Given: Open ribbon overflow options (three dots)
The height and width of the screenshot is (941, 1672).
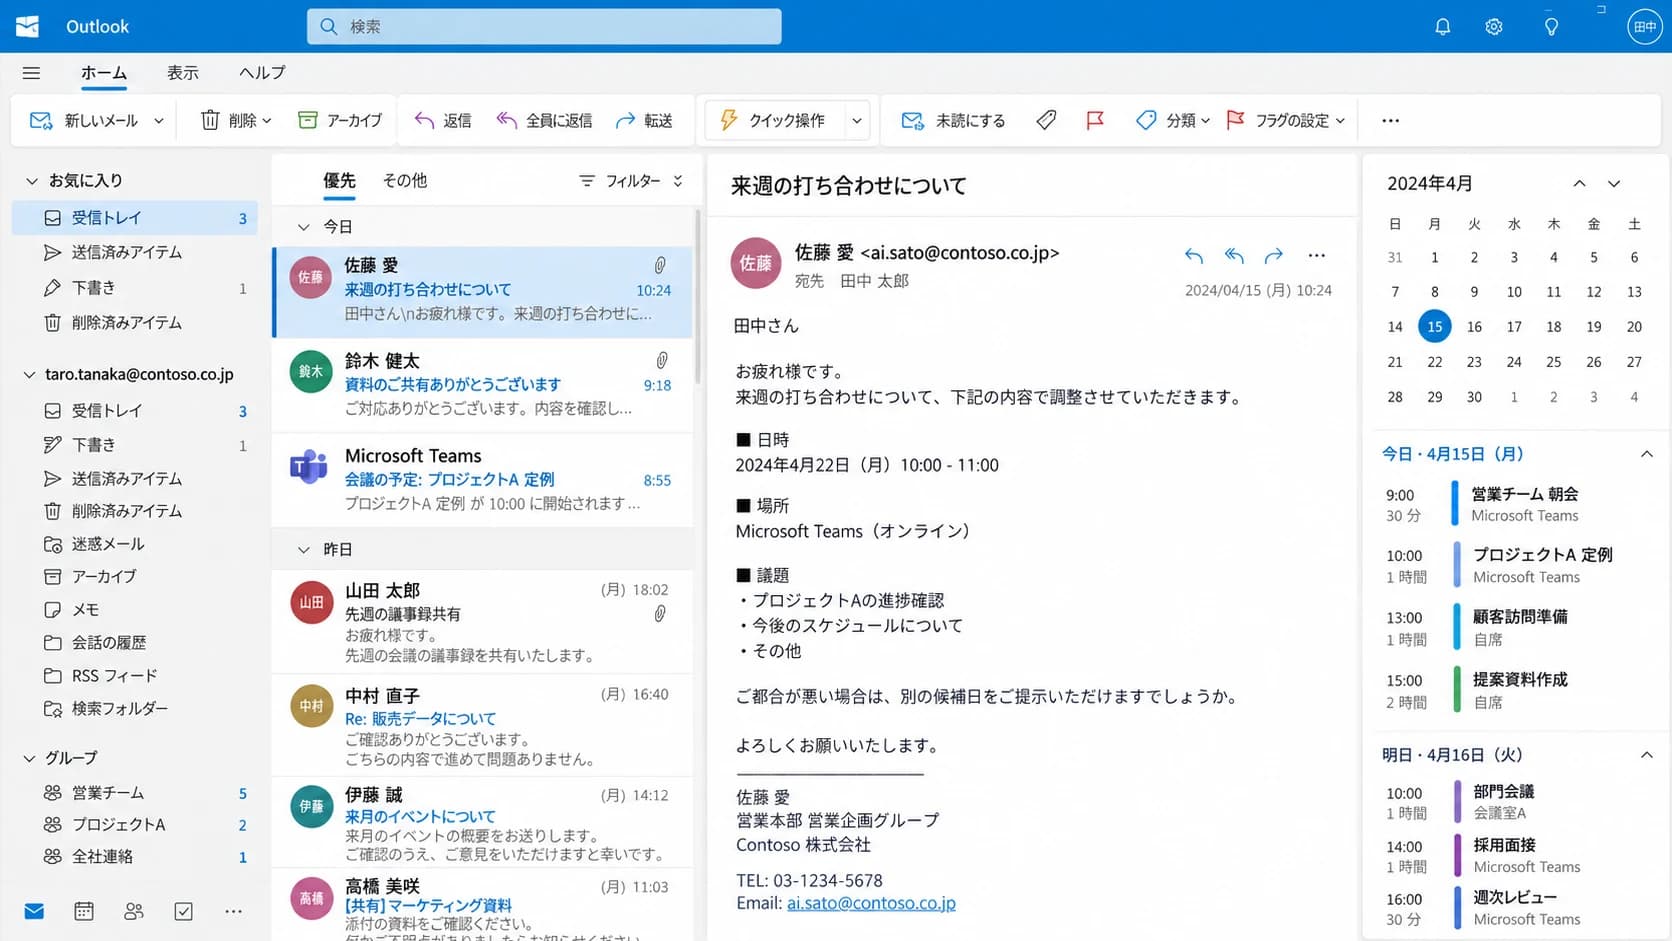Looking at the screenshot, I should [x=1390, y=120].
